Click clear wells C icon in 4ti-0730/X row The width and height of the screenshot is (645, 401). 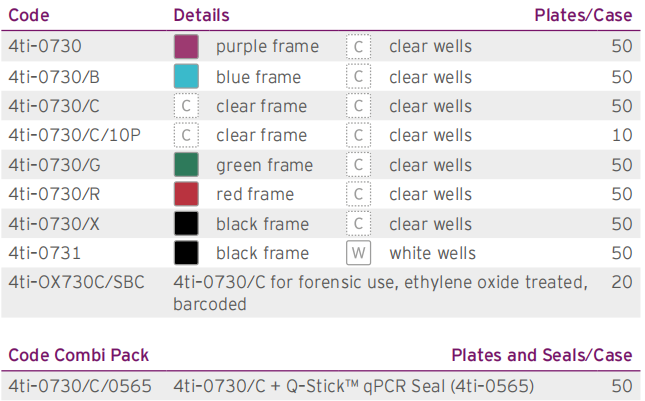[x=359, y=224]
